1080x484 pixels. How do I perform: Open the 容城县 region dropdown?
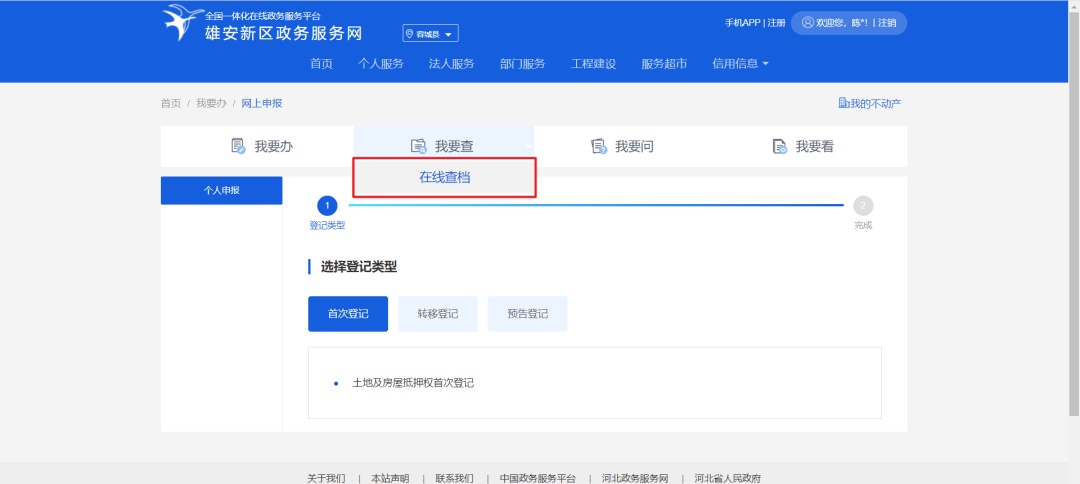[x=430, y=34]
